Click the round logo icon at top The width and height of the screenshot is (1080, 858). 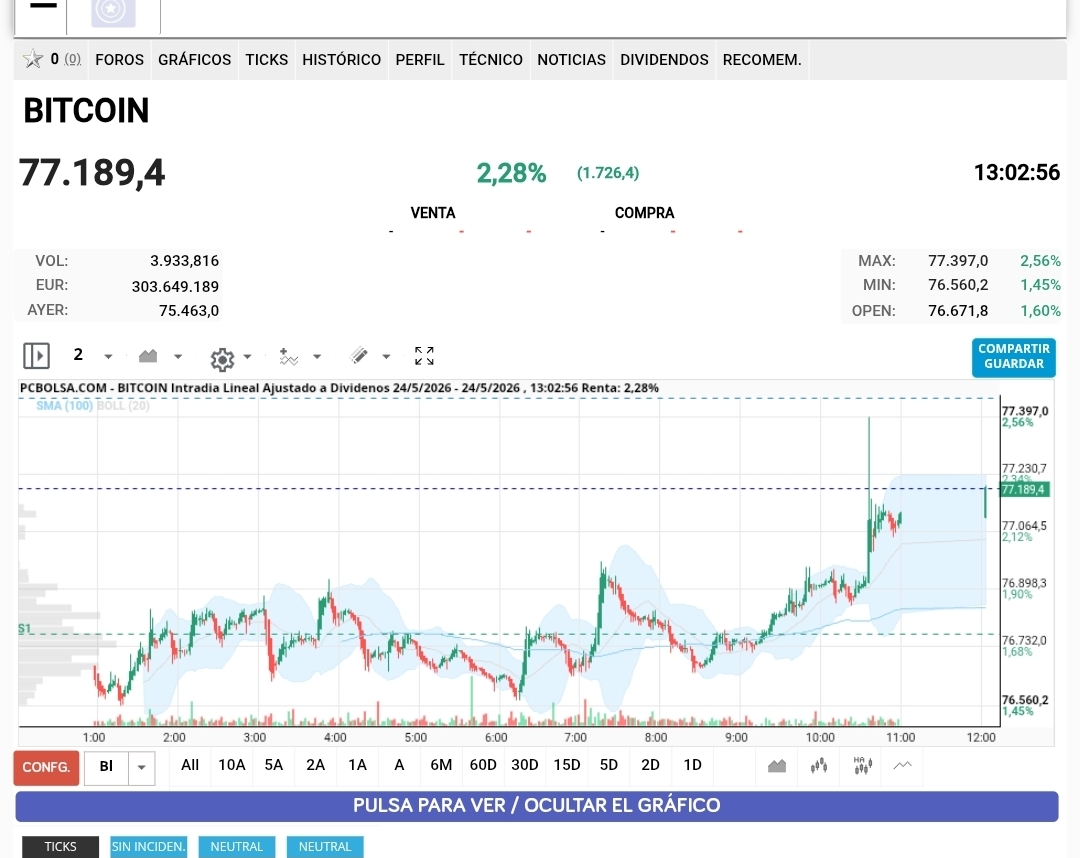[113, 12]
